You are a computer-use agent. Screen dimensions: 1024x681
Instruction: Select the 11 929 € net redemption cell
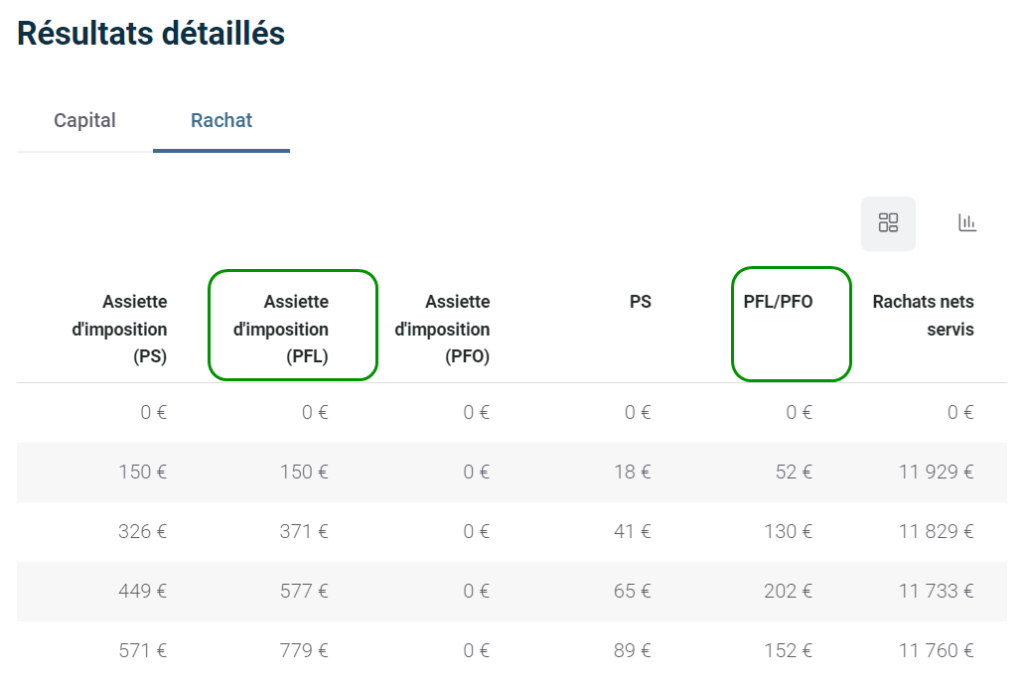pos(936,472)
